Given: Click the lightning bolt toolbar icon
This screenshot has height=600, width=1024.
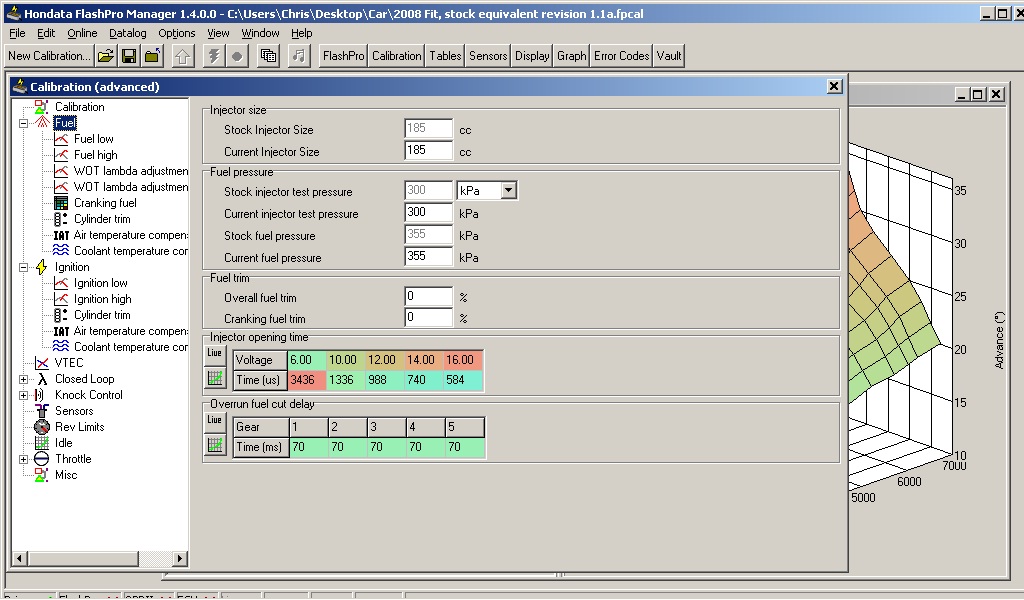Looking at the screenshot, I should tap(213, 56).
